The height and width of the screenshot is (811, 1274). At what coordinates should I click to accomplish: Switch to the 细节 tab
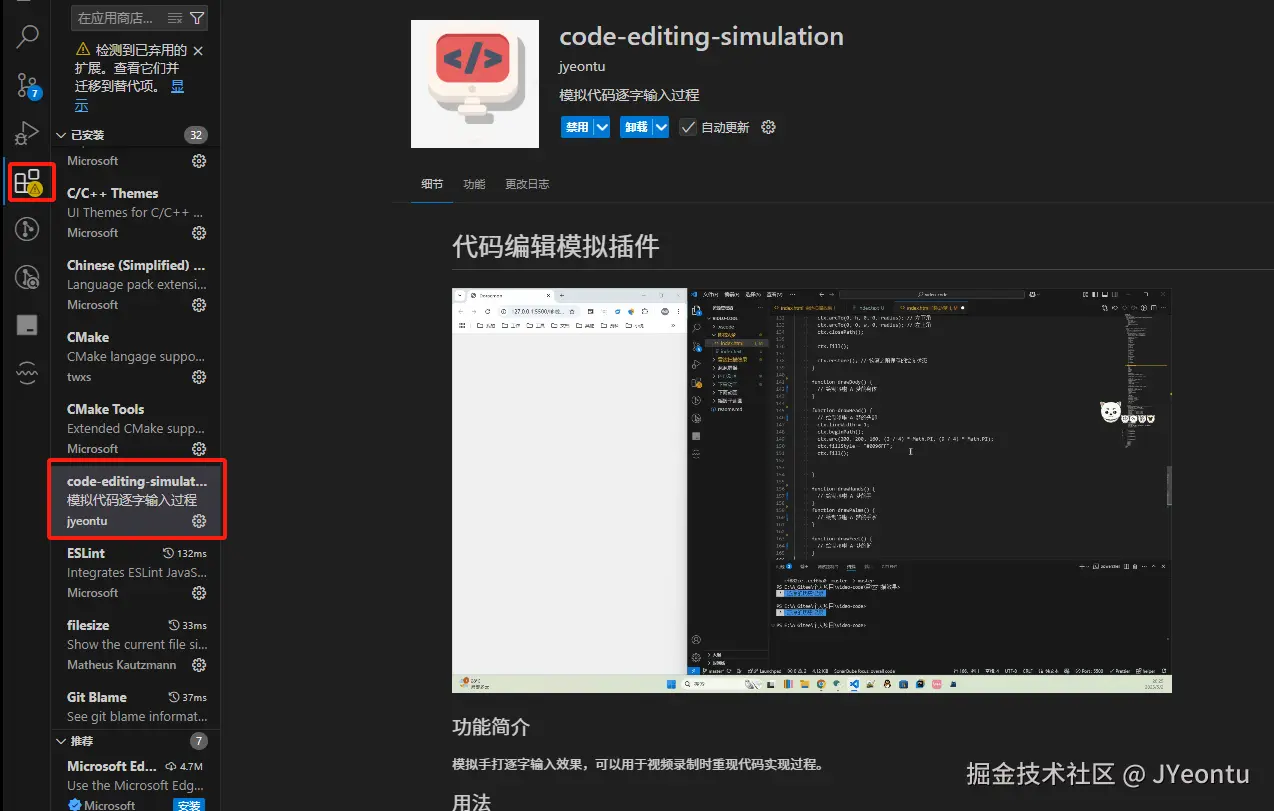[432, 184]
